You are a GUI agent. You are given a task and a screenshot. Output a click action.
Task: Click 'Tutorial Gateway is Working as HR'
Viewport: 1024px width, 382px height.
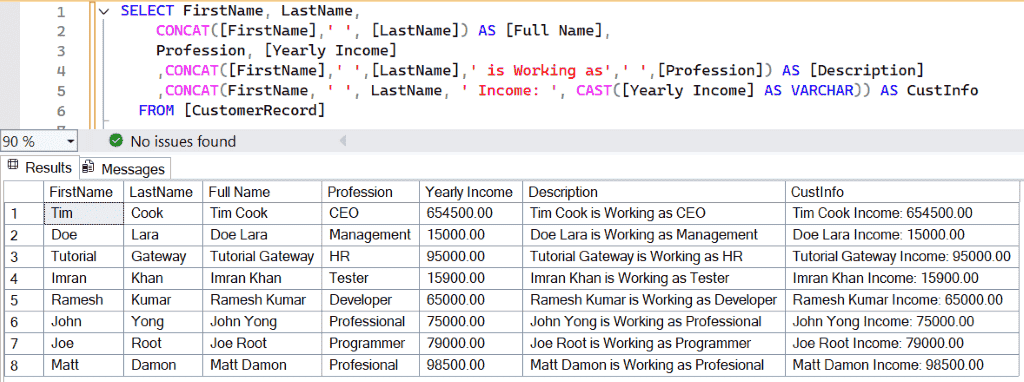tap(654, 257)
